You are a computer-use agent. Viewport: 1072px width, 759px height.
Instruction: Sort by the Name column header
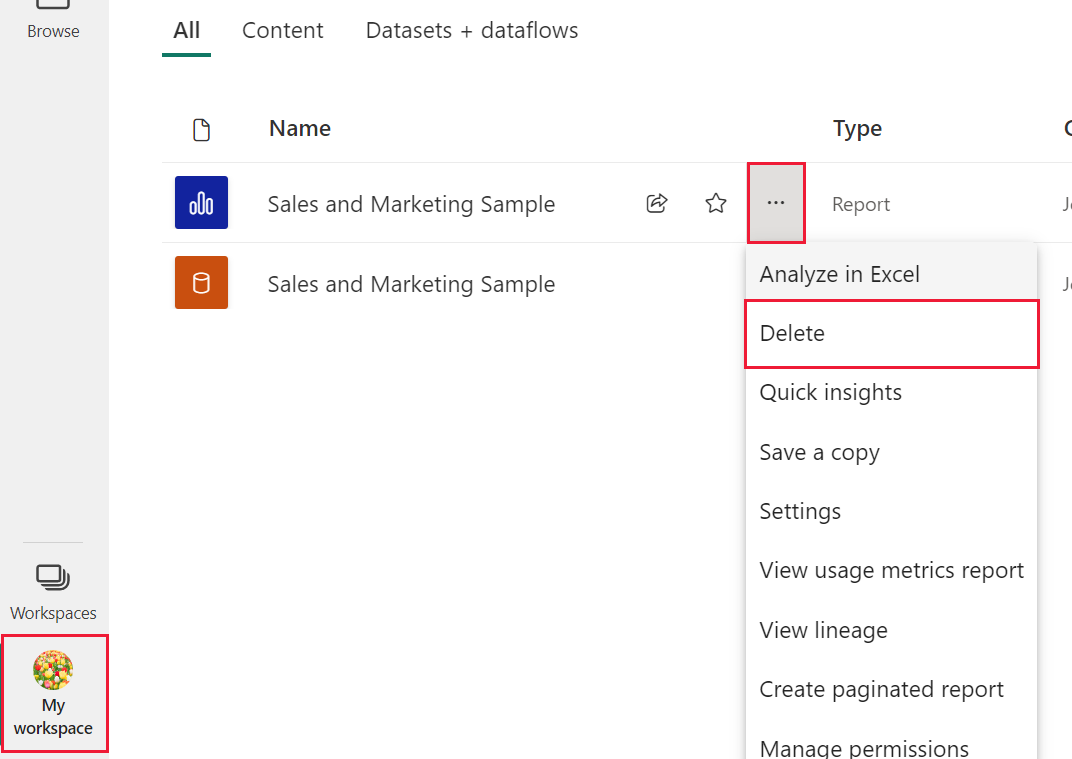pos(299,129)
